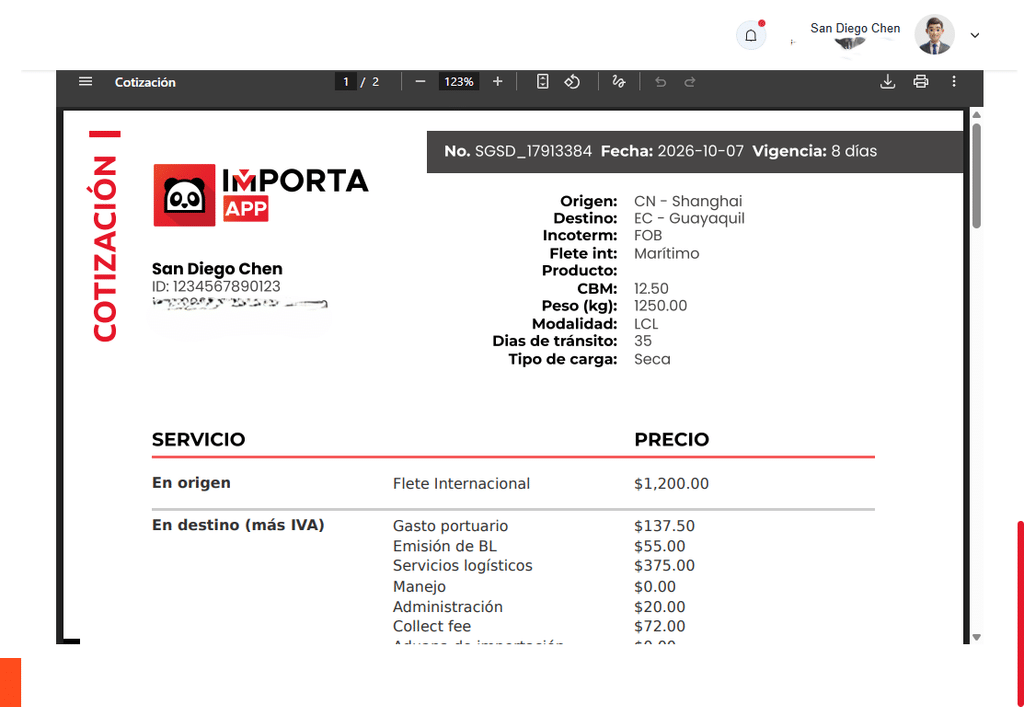Click the zoom in plus button
Image resolution: width=1024 pixels, height=707 pixels.
coord(498,82)
